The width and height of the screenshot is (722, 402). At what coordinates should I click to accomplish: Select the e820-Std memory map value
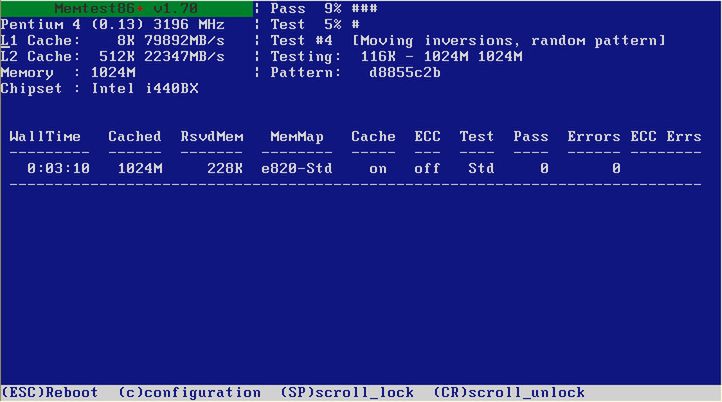pos(297,169)
